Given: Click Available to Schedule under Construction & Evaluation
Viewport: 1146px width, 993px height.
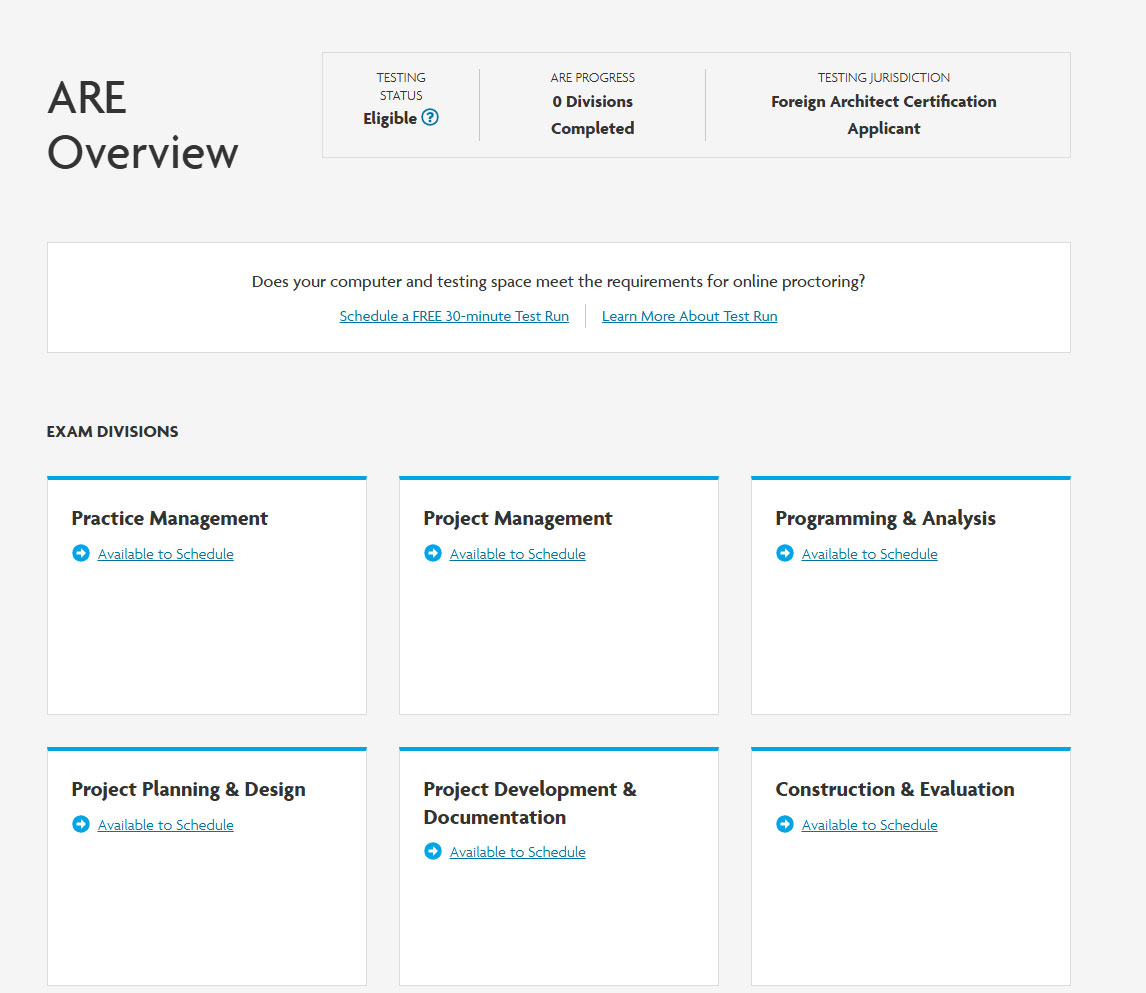Looking at the screenshot, I should point(870,825).
